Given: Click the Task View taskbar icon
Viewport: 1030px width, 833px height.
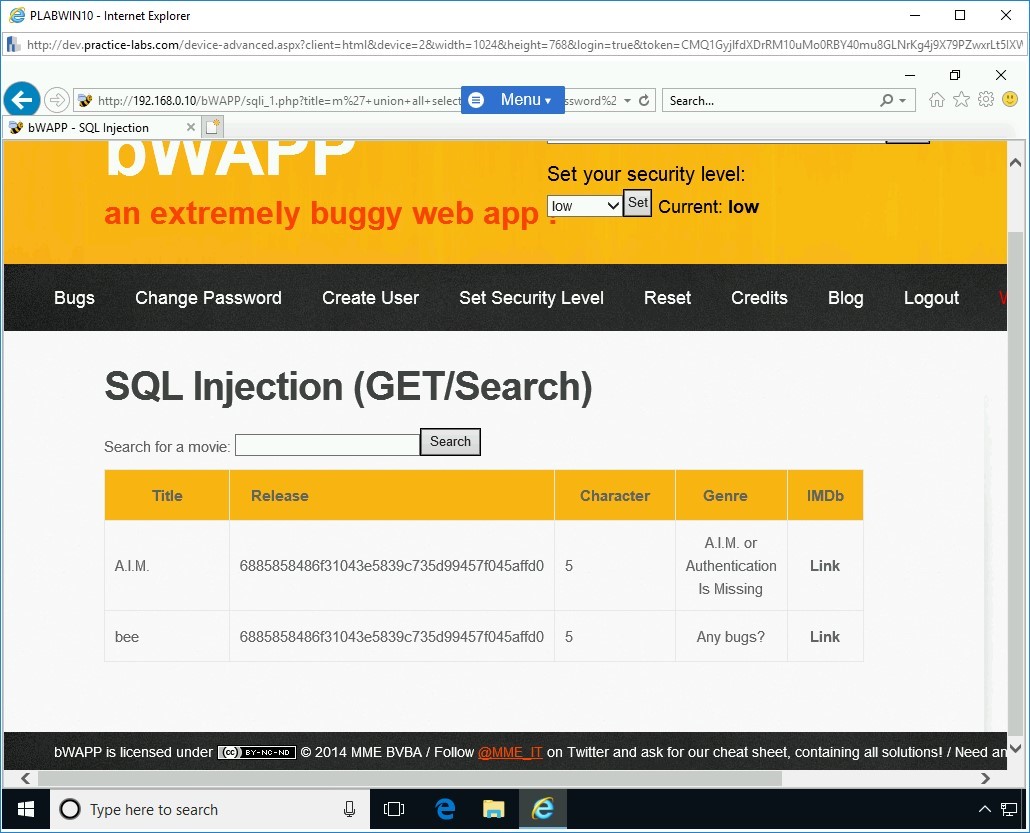Looking at the screenshot, I should (x=394, y=809).
